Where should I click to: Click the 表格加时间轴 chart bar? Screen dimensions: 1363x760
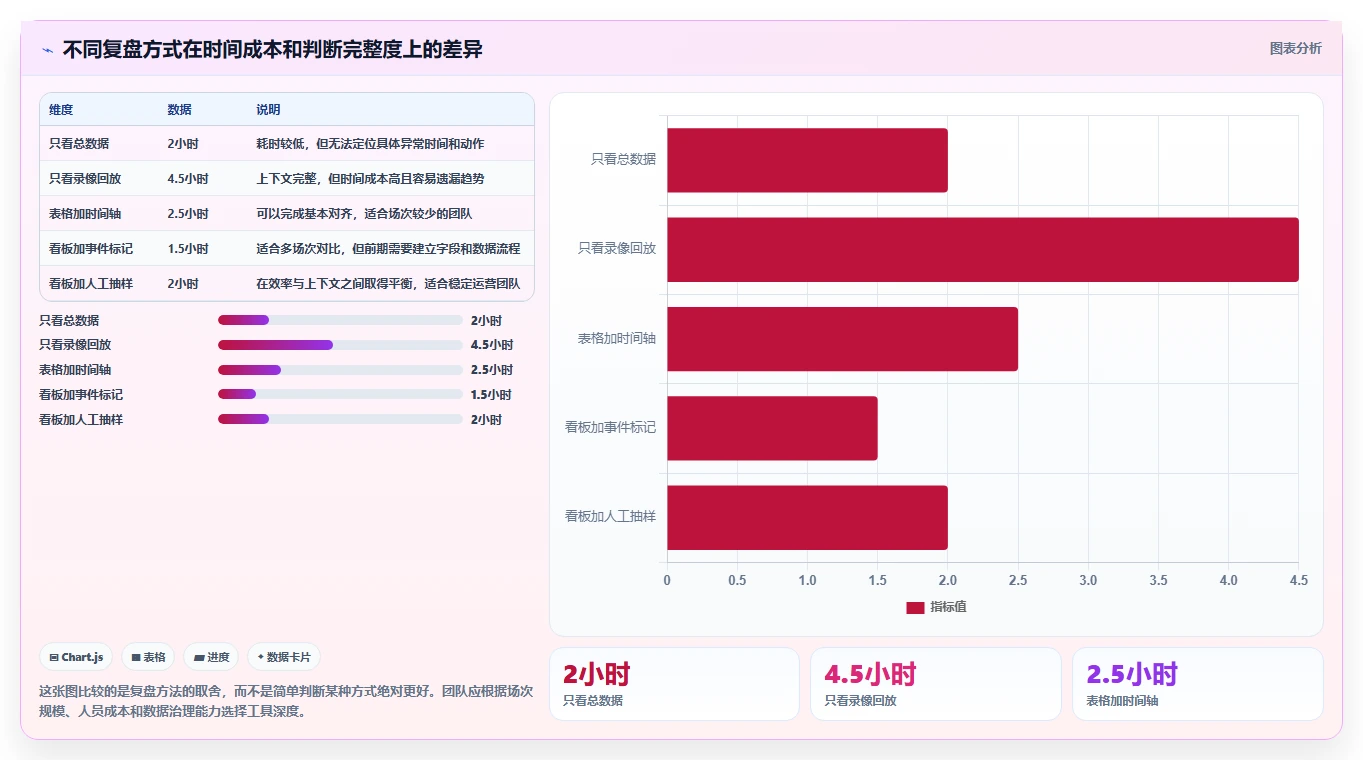coord(842,339)
